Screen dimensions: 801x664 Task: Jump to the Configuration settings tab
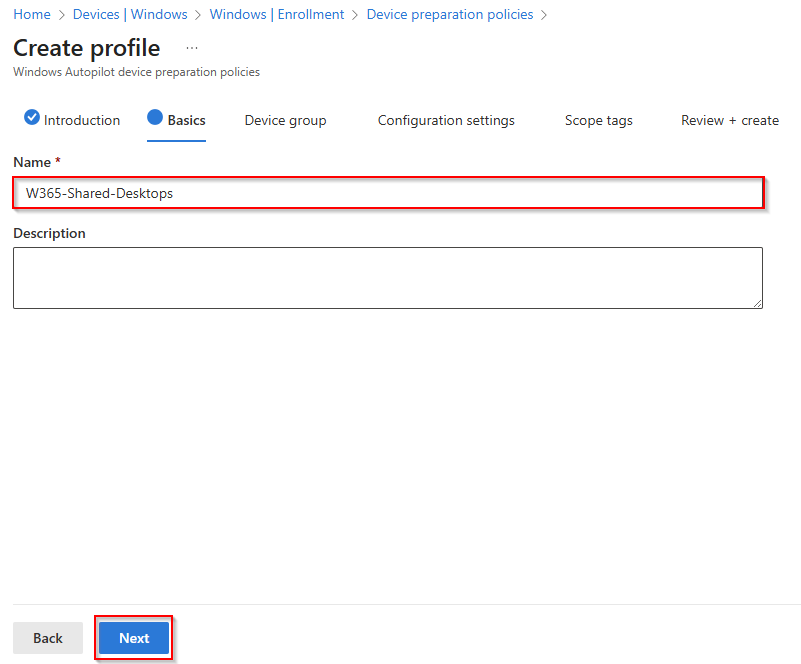point(446,120)
